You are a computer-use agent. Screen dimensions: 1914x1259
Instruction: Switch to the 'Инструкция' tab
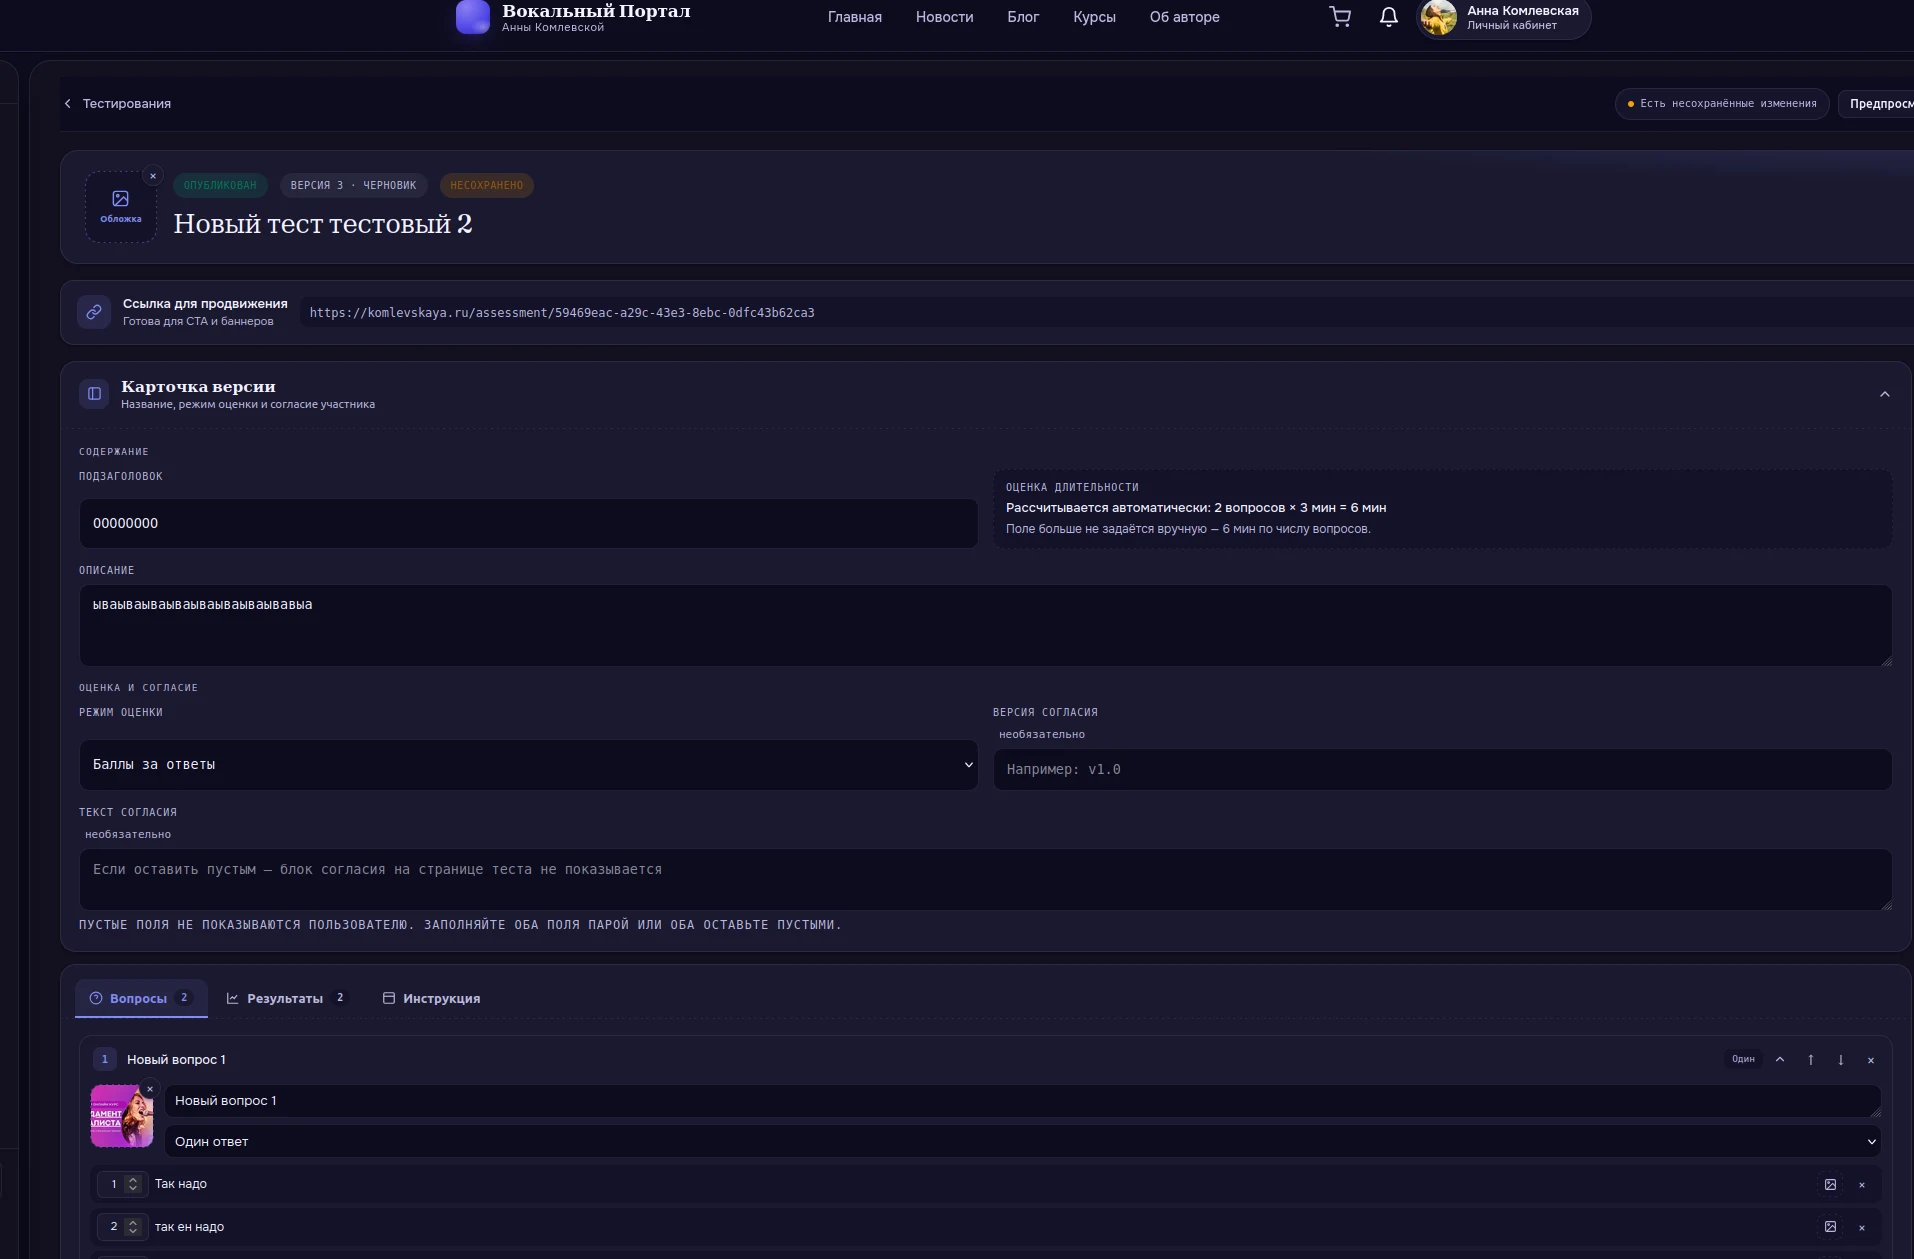(431, 998)
